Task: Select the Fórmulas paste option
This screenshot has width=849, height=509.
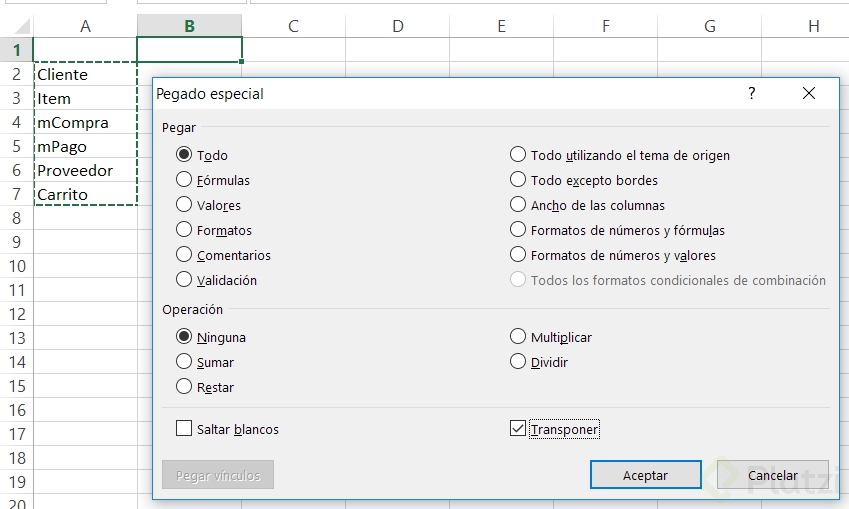Action: [184, 180]
